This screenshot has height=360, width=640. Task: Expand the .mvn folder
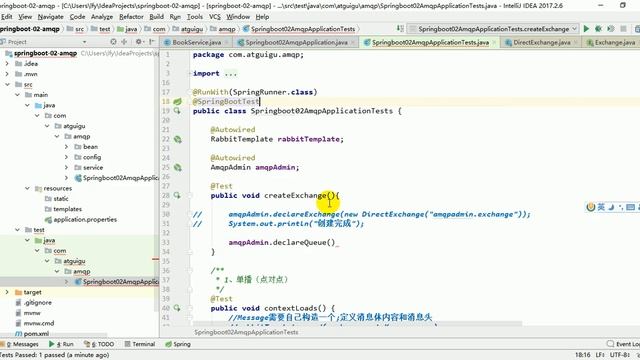coord(7,74)
